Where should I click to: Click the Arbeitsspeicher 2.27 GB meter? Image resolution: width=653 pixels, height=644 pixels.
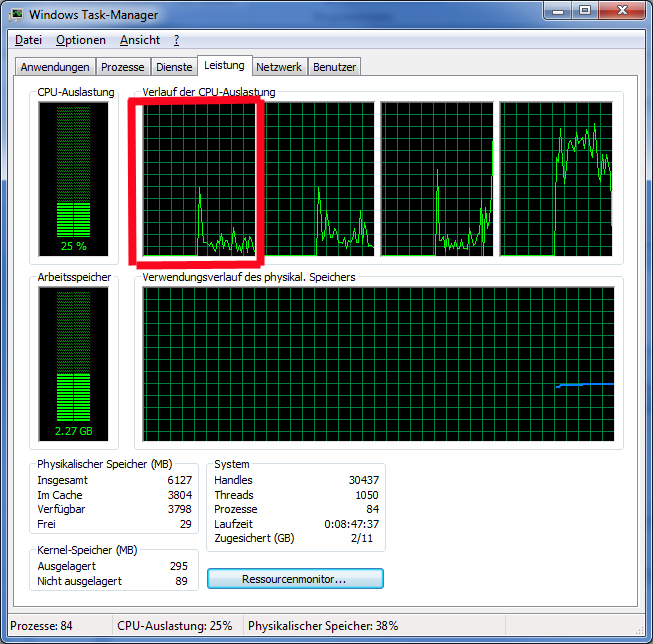(73, 364)
